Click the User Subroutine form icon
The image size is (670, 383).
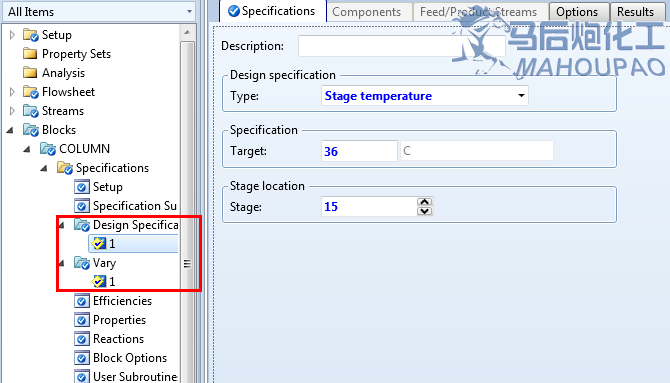82,376
